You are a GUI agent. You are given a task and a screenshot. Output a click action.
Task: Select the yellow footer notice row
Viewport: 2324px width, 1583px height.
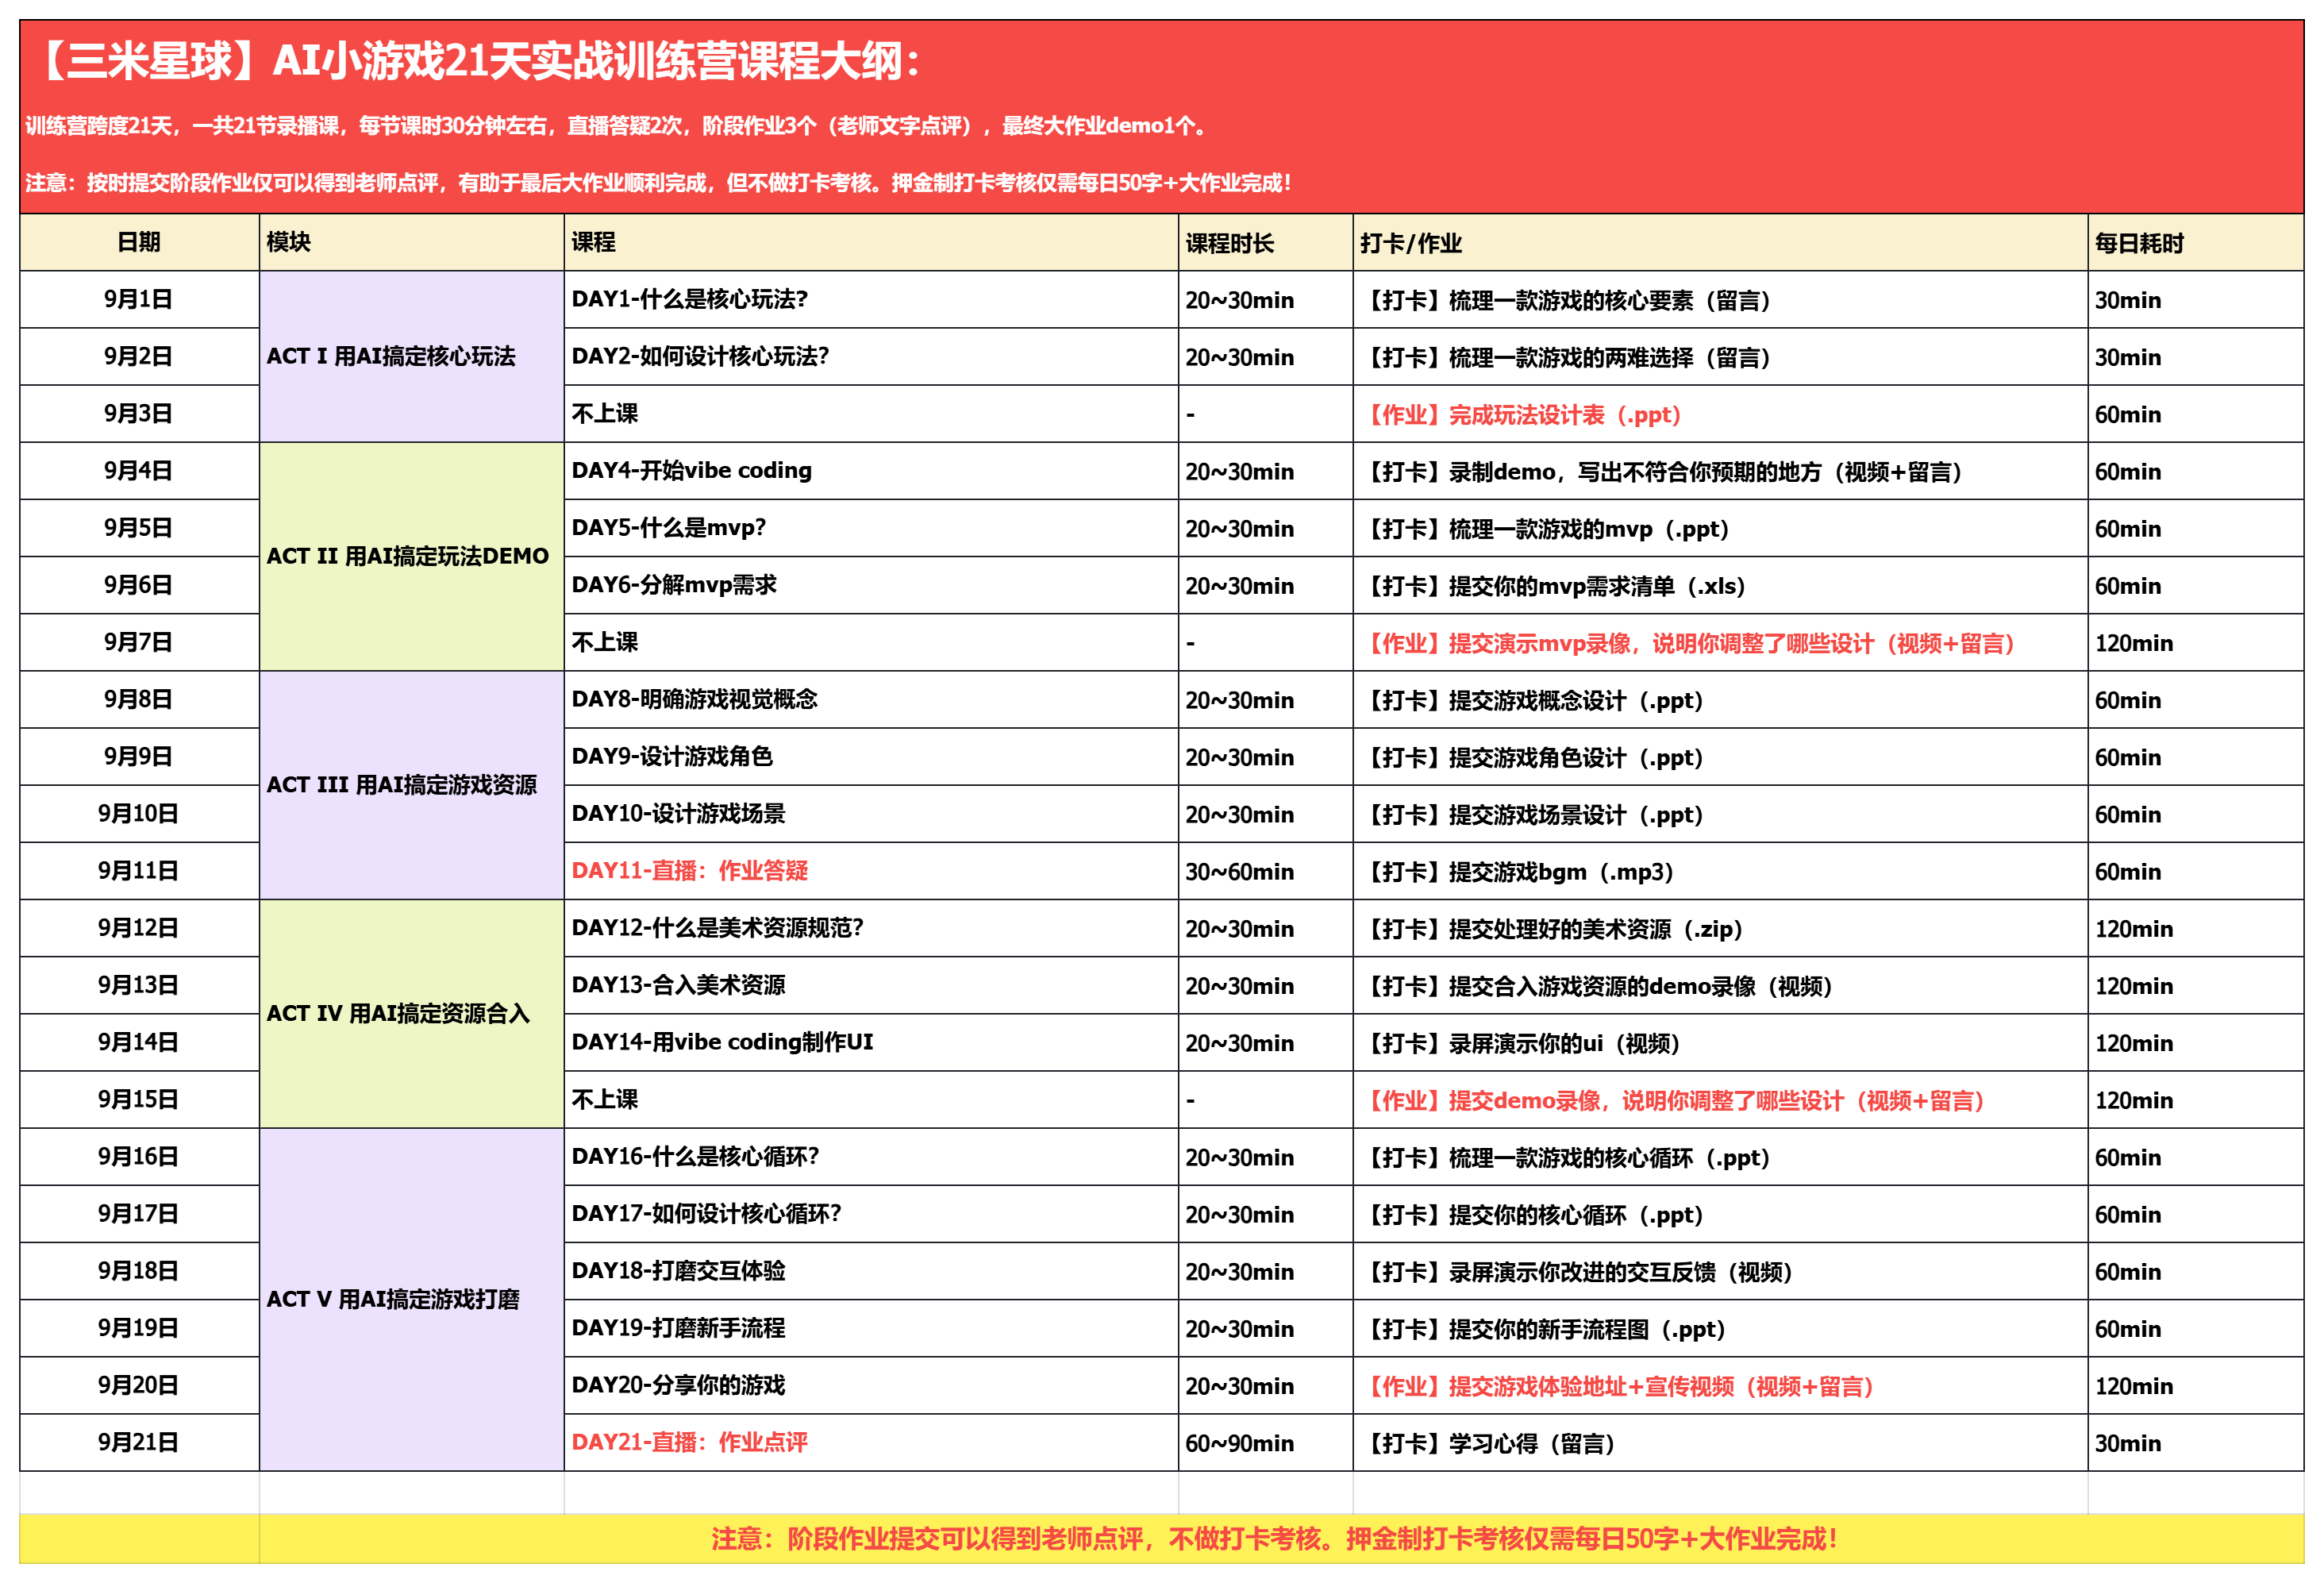1272,1538
